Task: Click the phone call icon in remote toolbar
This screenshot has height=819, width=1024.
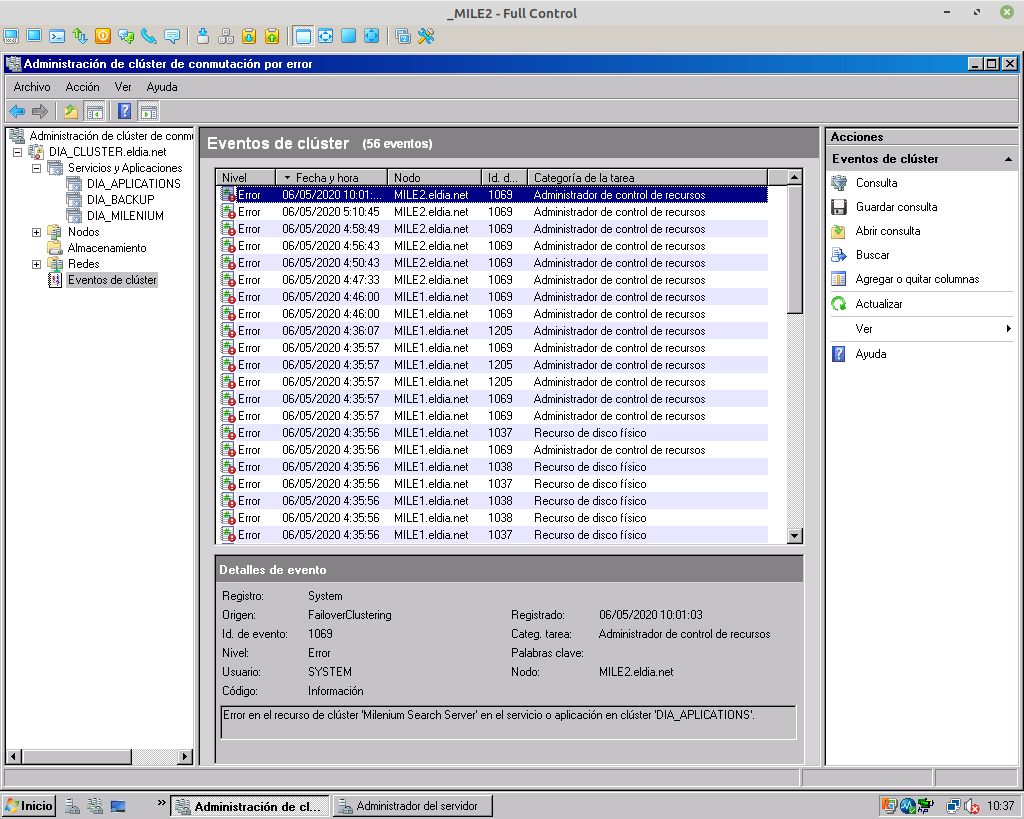Action: pos(148,36)
